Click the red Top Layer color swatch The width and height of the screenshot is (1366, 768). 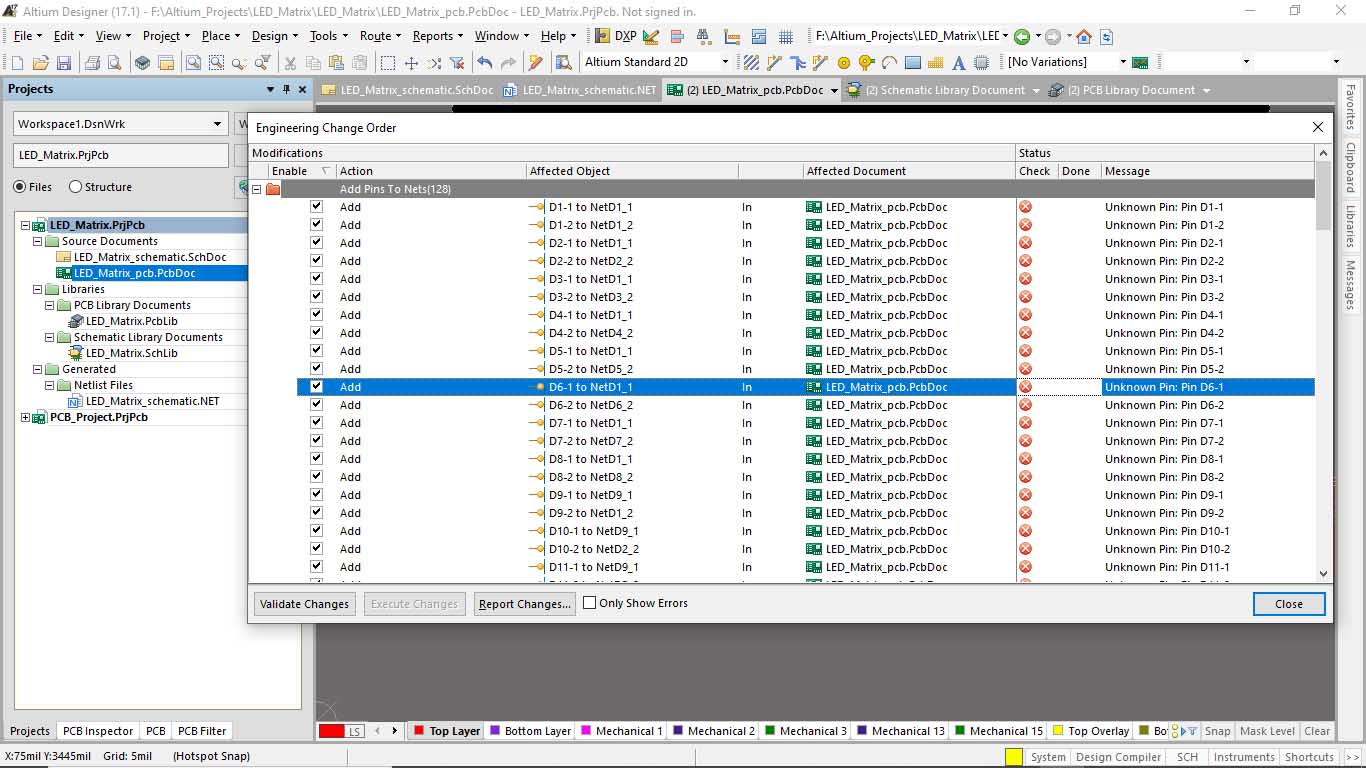point(331,731)
